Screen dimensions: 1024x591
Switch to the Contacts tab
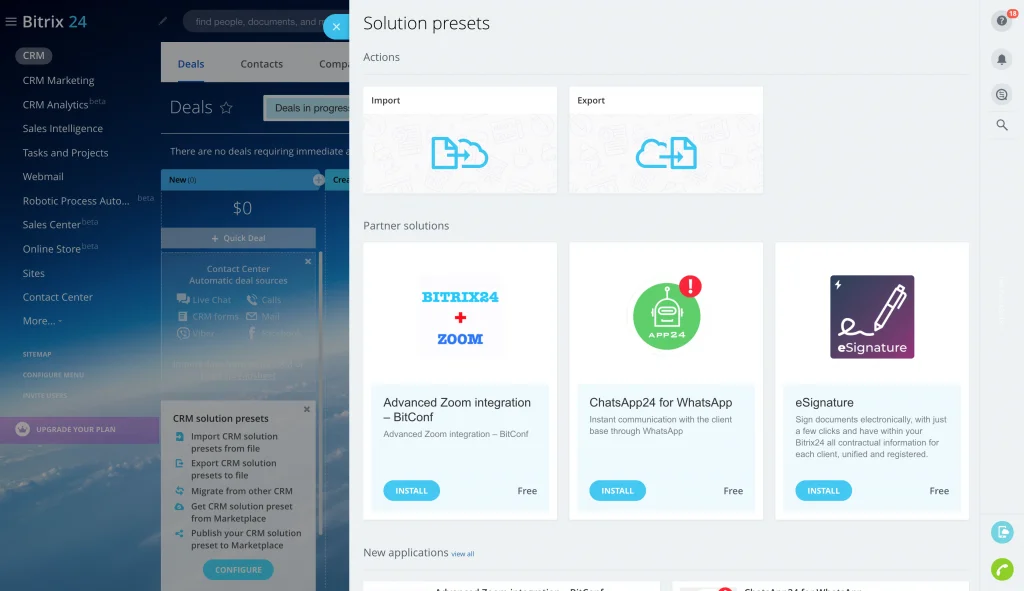(261, 64)
